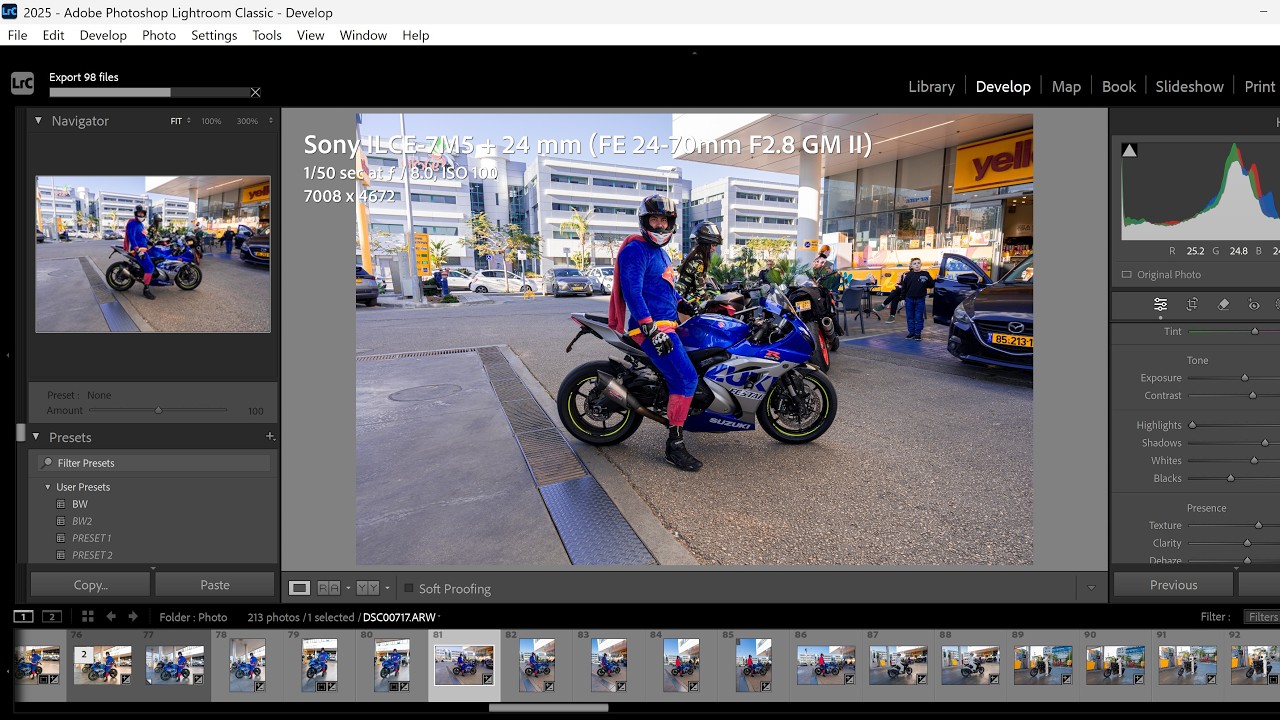
Task: Select Before/After Y Y view icon
Action: coord(367,588)
